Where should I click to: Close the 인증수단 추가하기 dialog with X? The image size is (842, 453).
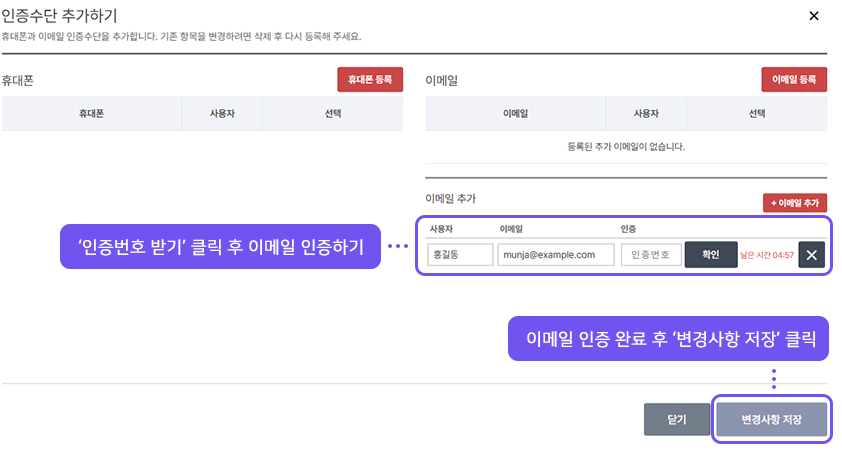pos(814,16)
